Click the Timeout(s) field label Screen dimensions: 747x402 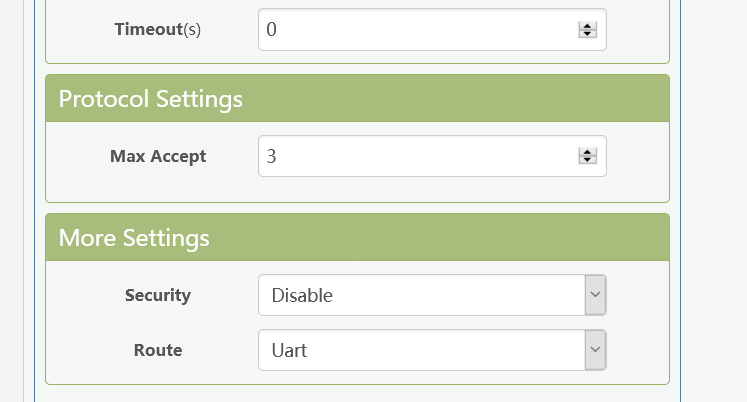[x=158, y=29]
